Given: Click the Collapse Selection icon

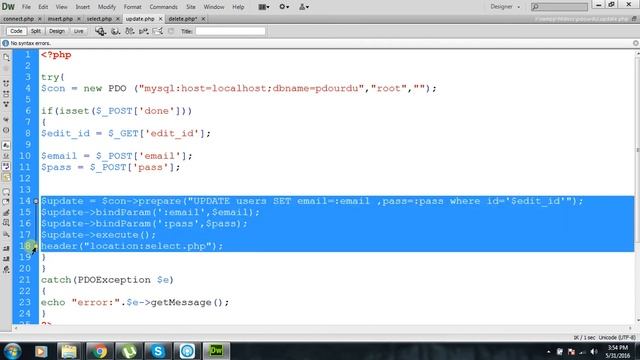Looking at the screenshot, I should [6, 94].
